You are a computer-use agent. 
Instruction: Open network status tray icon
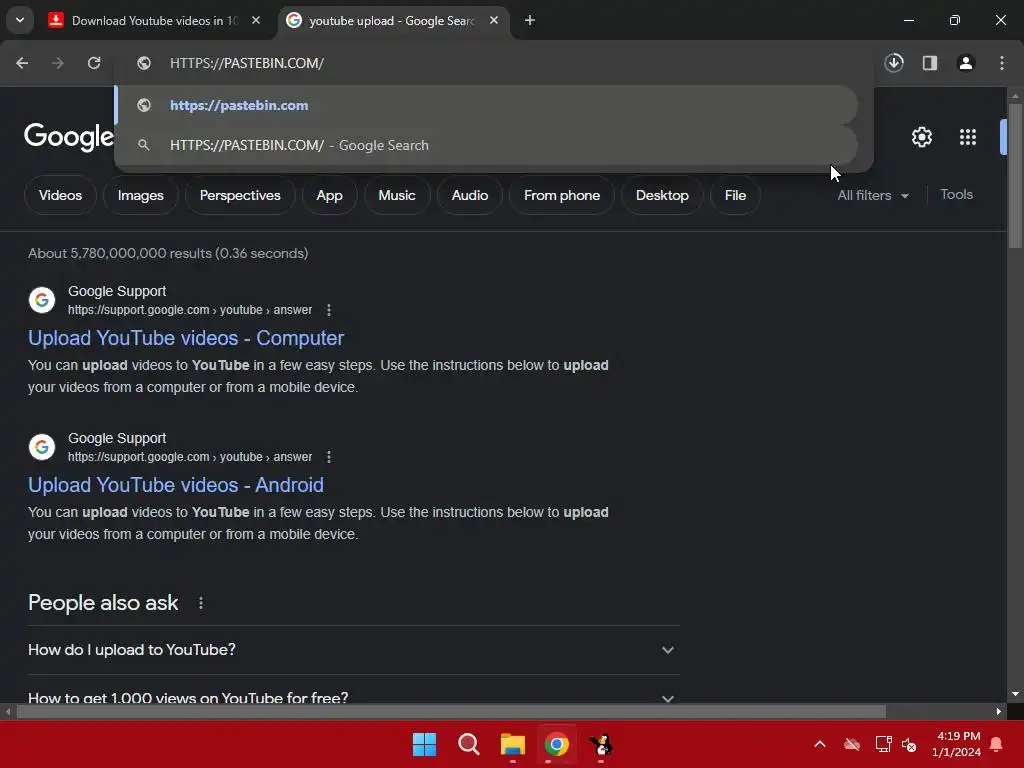point(883,744)
